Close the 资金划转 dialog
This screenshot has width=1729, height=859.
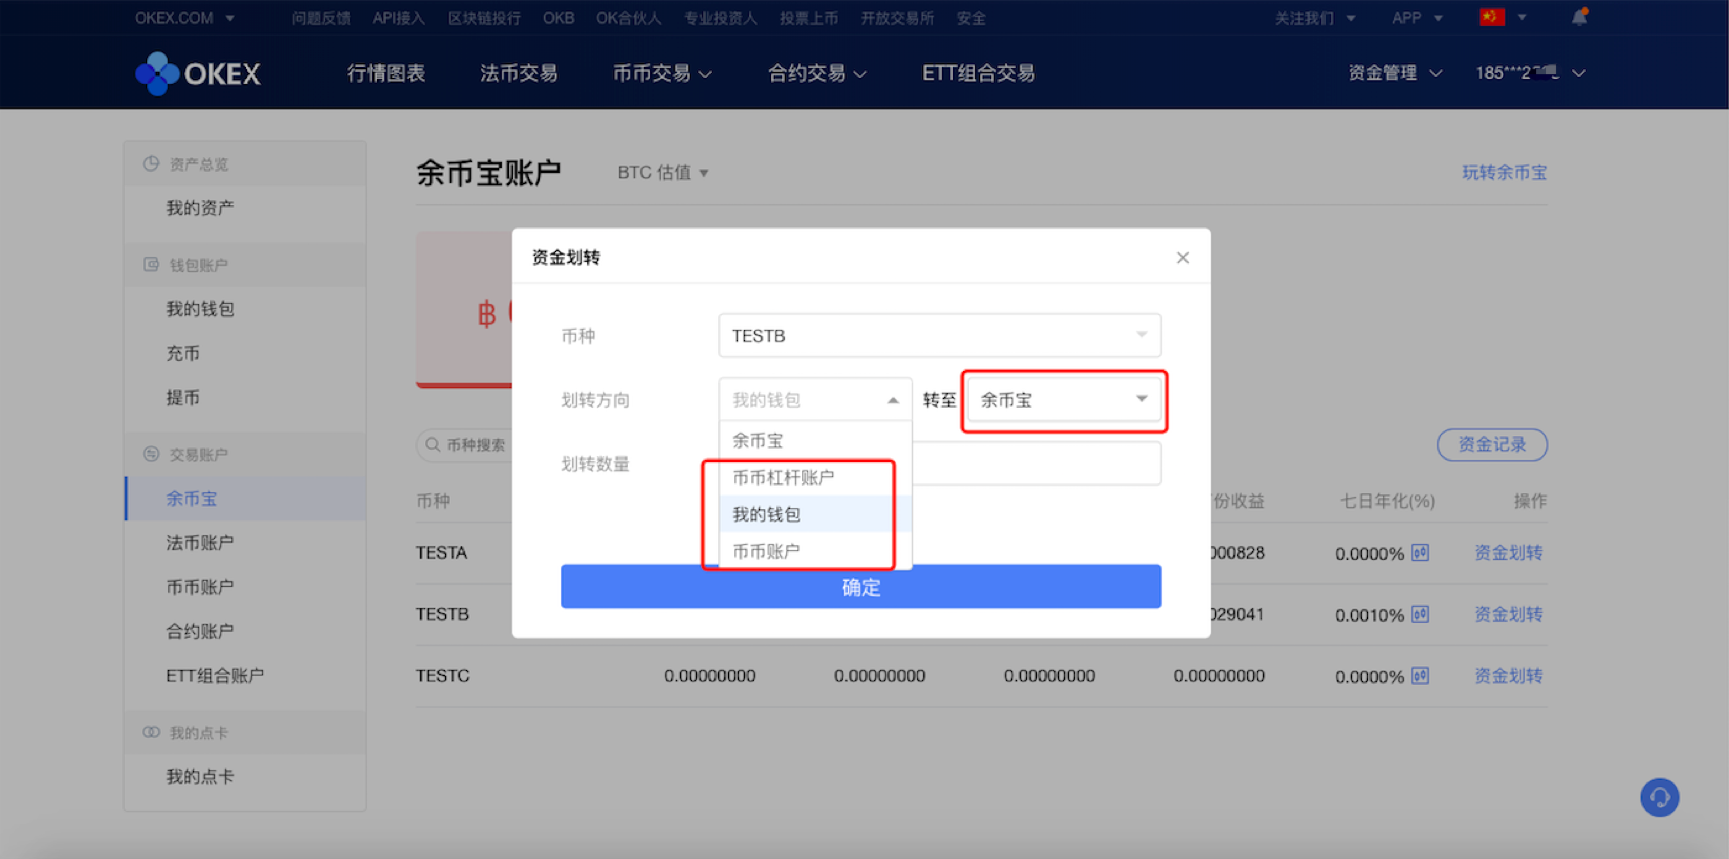1183,258
